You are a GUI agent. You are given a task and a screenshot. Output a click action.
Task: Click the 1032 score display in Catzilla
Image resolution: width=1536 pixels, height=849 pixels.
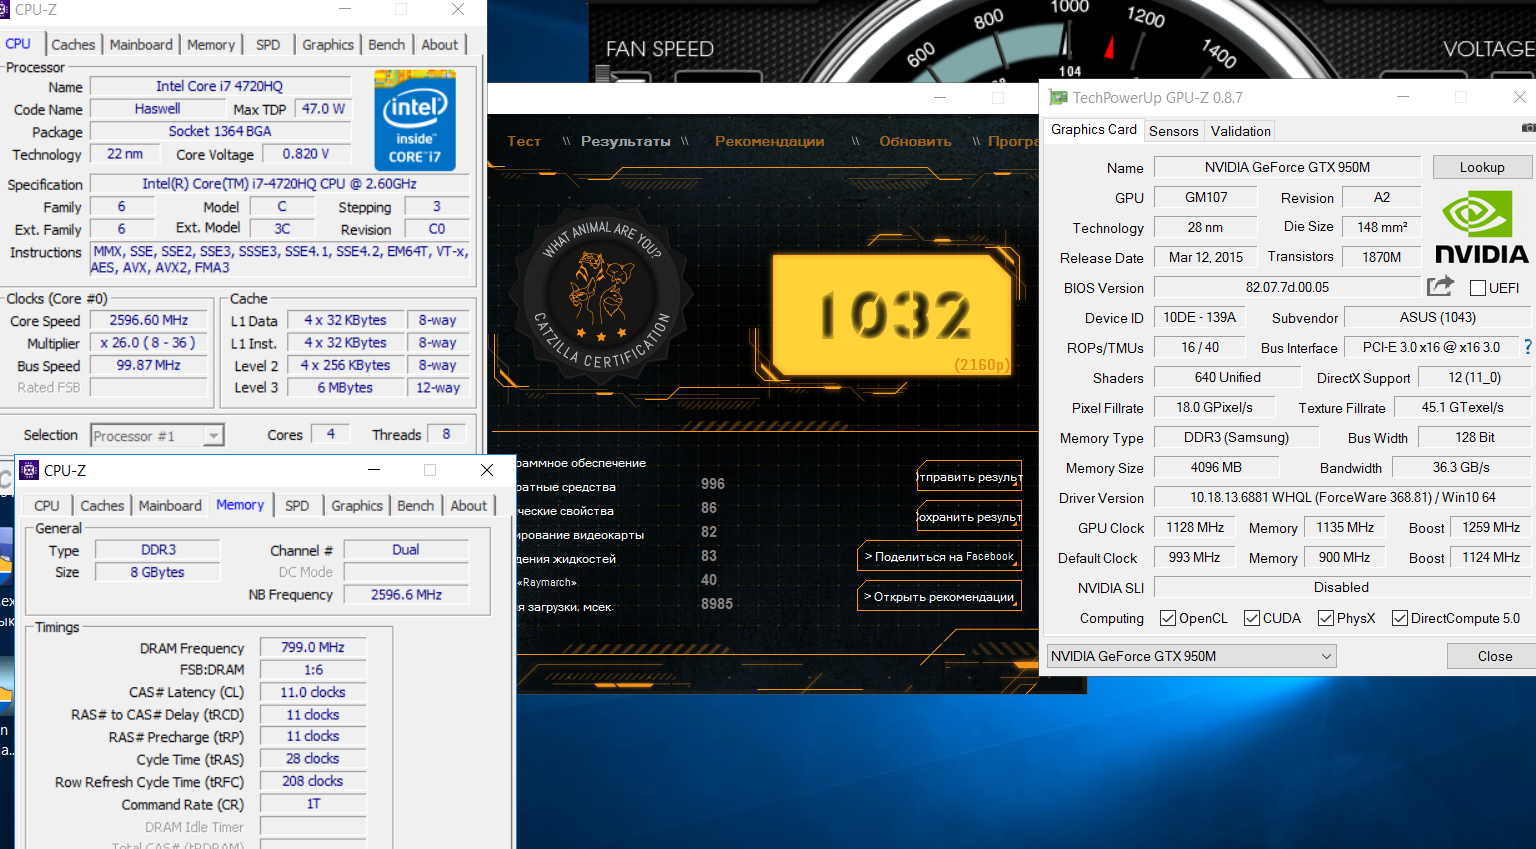pos(893,315)
